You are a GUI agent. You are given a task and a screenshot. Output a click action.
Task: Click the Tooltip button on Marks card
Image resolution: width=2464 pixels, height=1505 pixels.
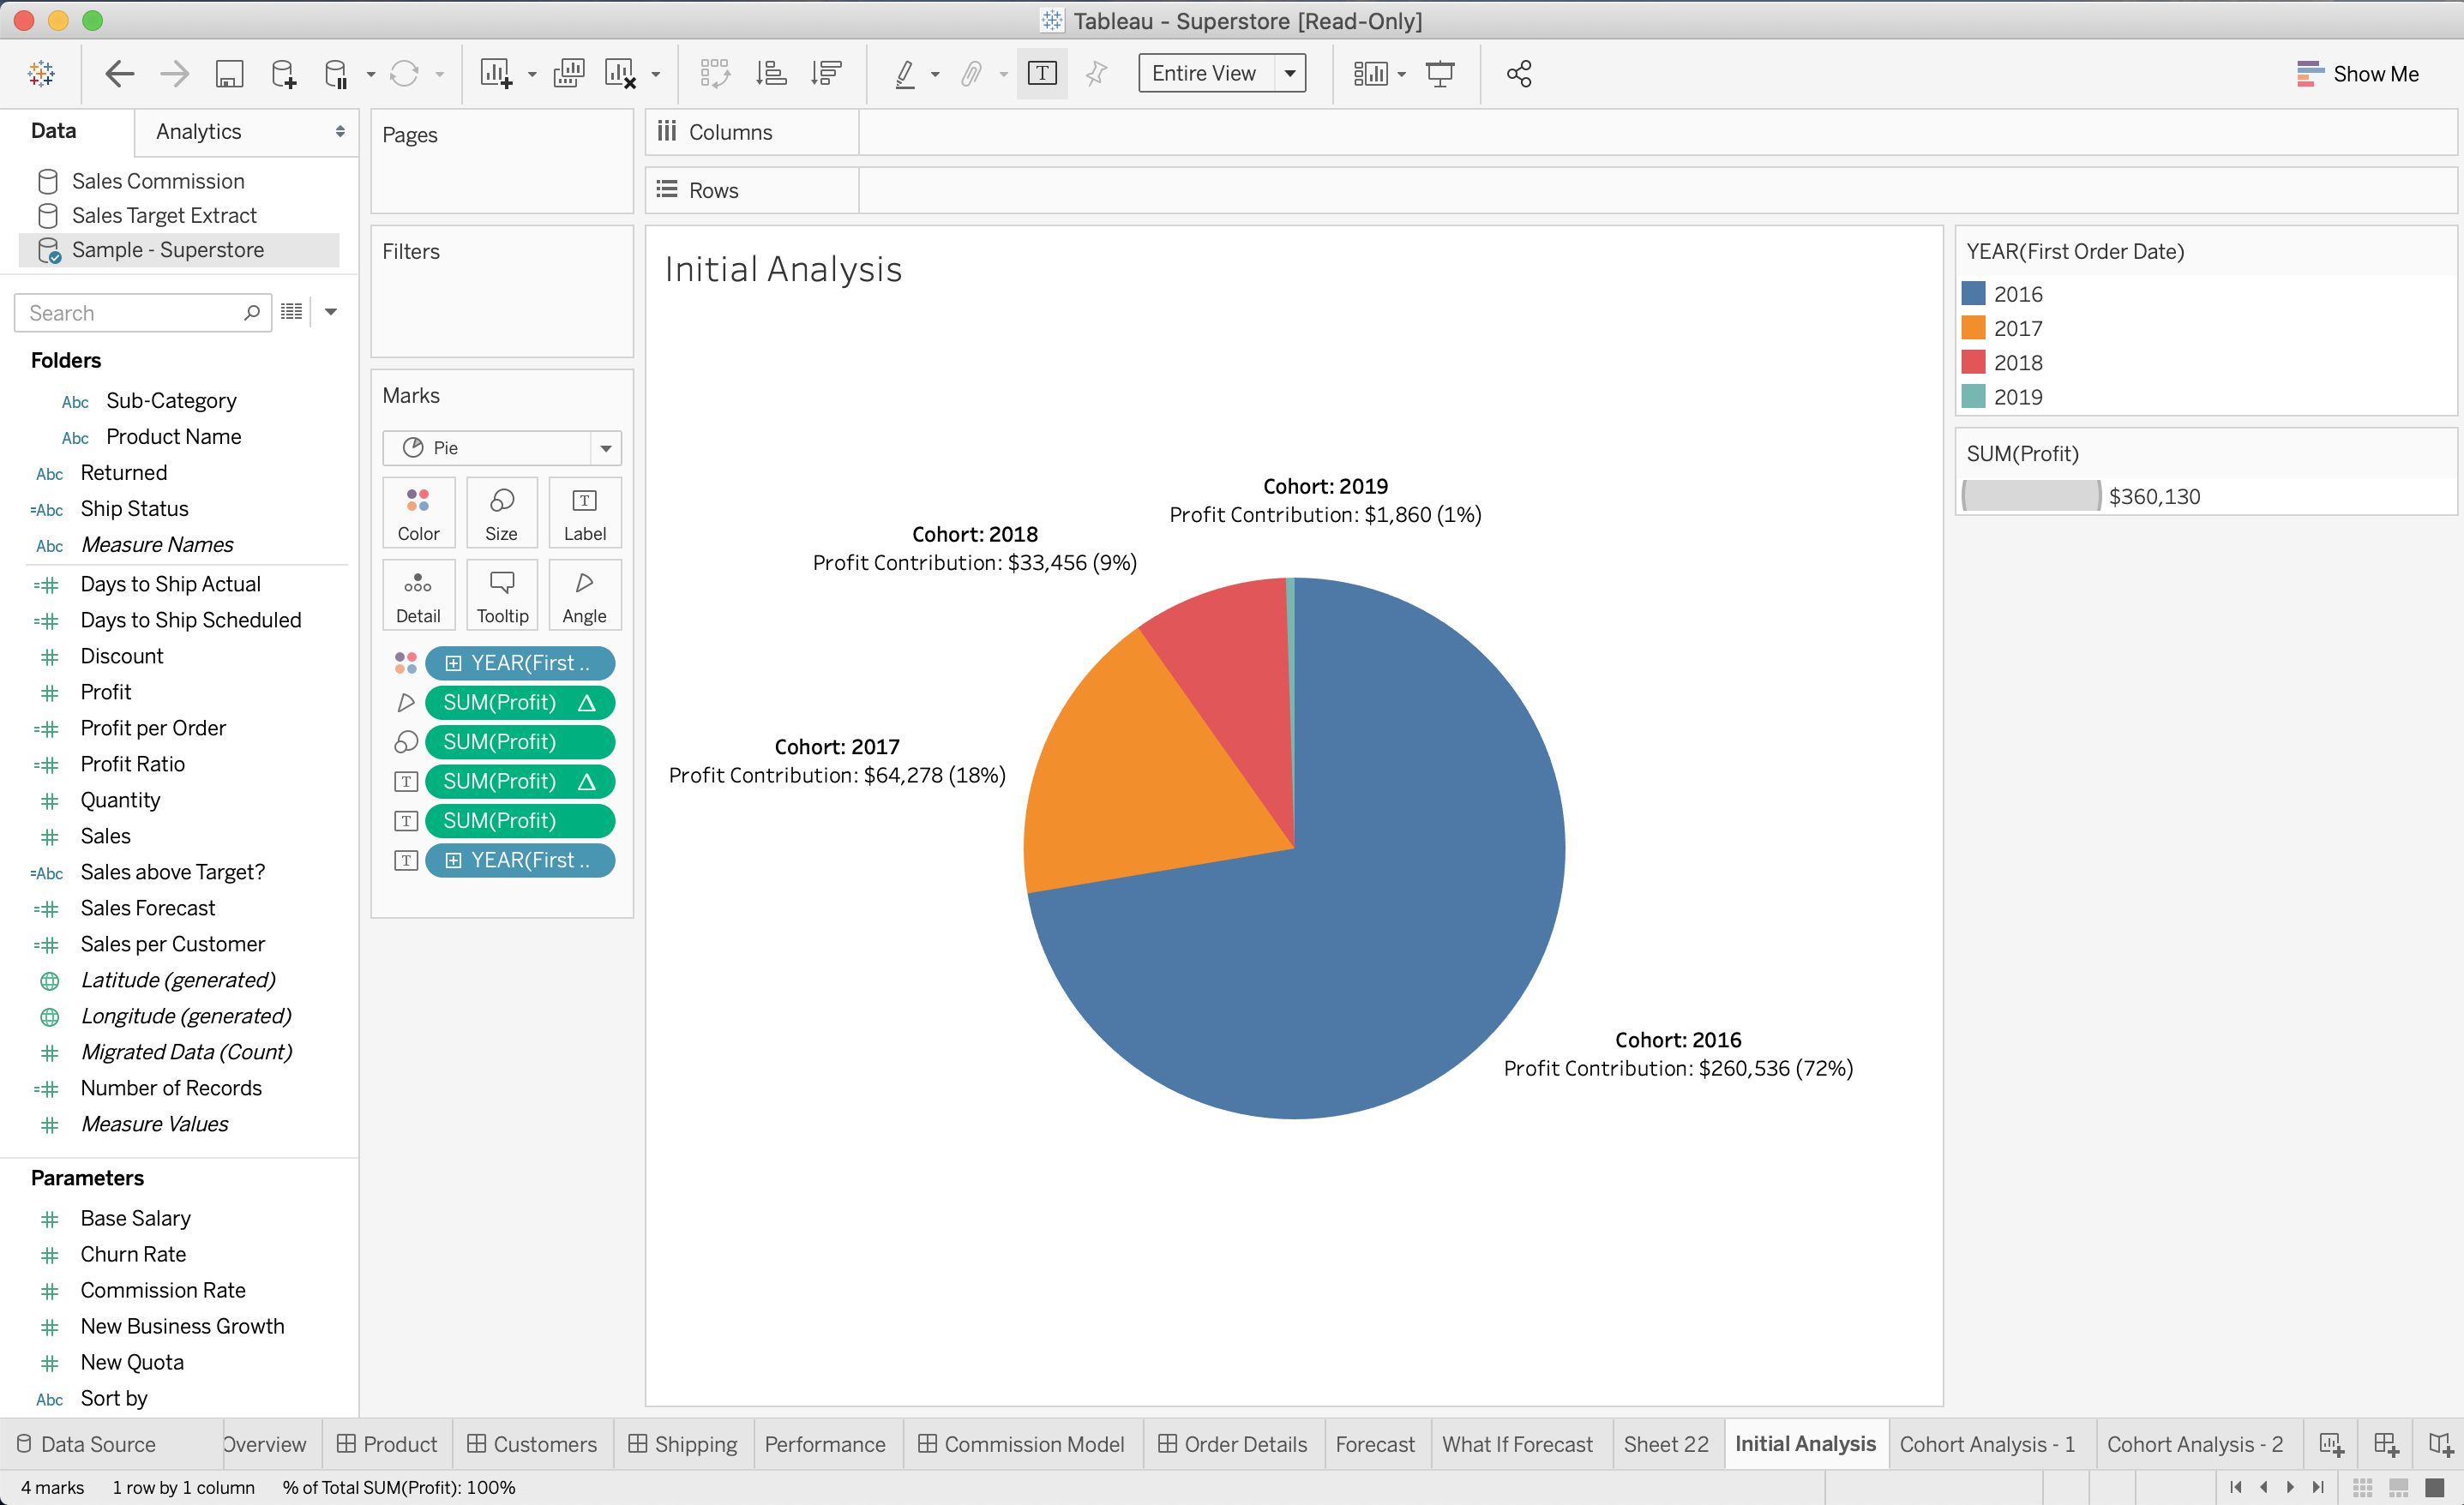coord(501,596)
